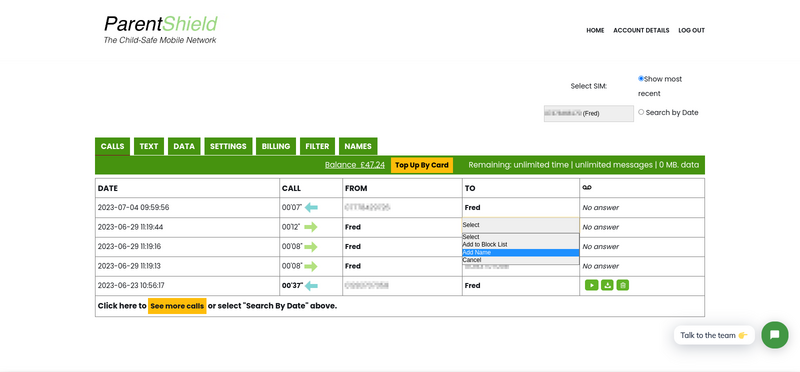Click the incoming arrow for 09:59:56 call
Viewport: 800px width, 372px height.
click(311, 208)
